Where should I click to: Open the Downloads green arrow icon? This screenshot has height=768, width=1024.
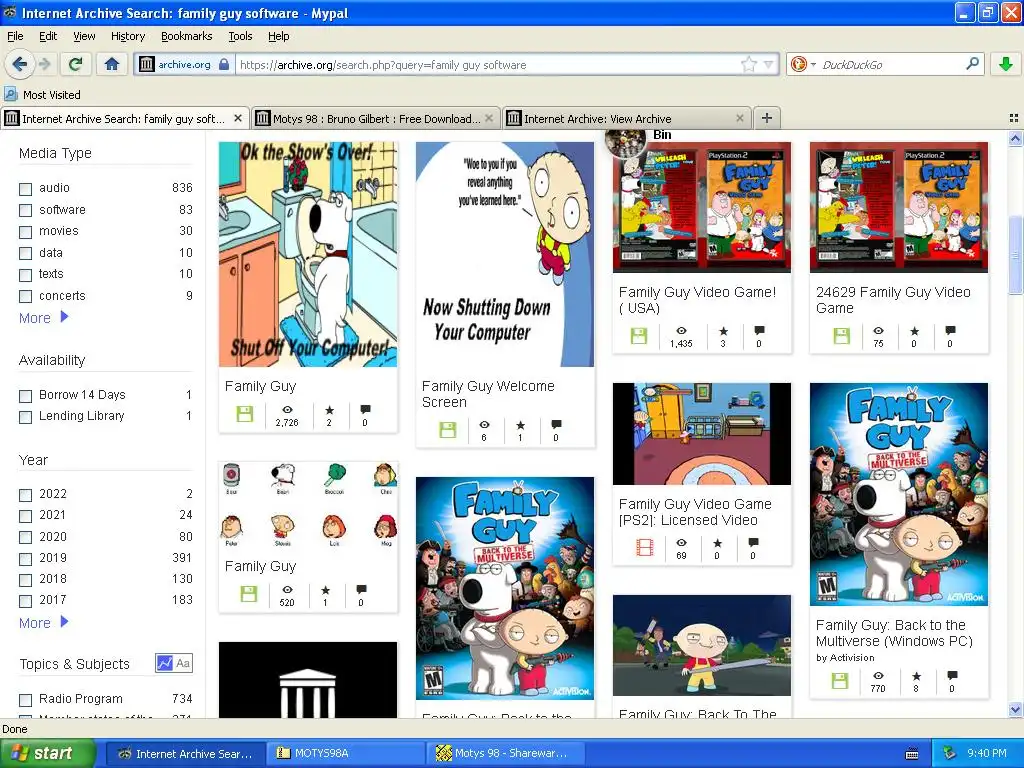[x=1006, y=64]
